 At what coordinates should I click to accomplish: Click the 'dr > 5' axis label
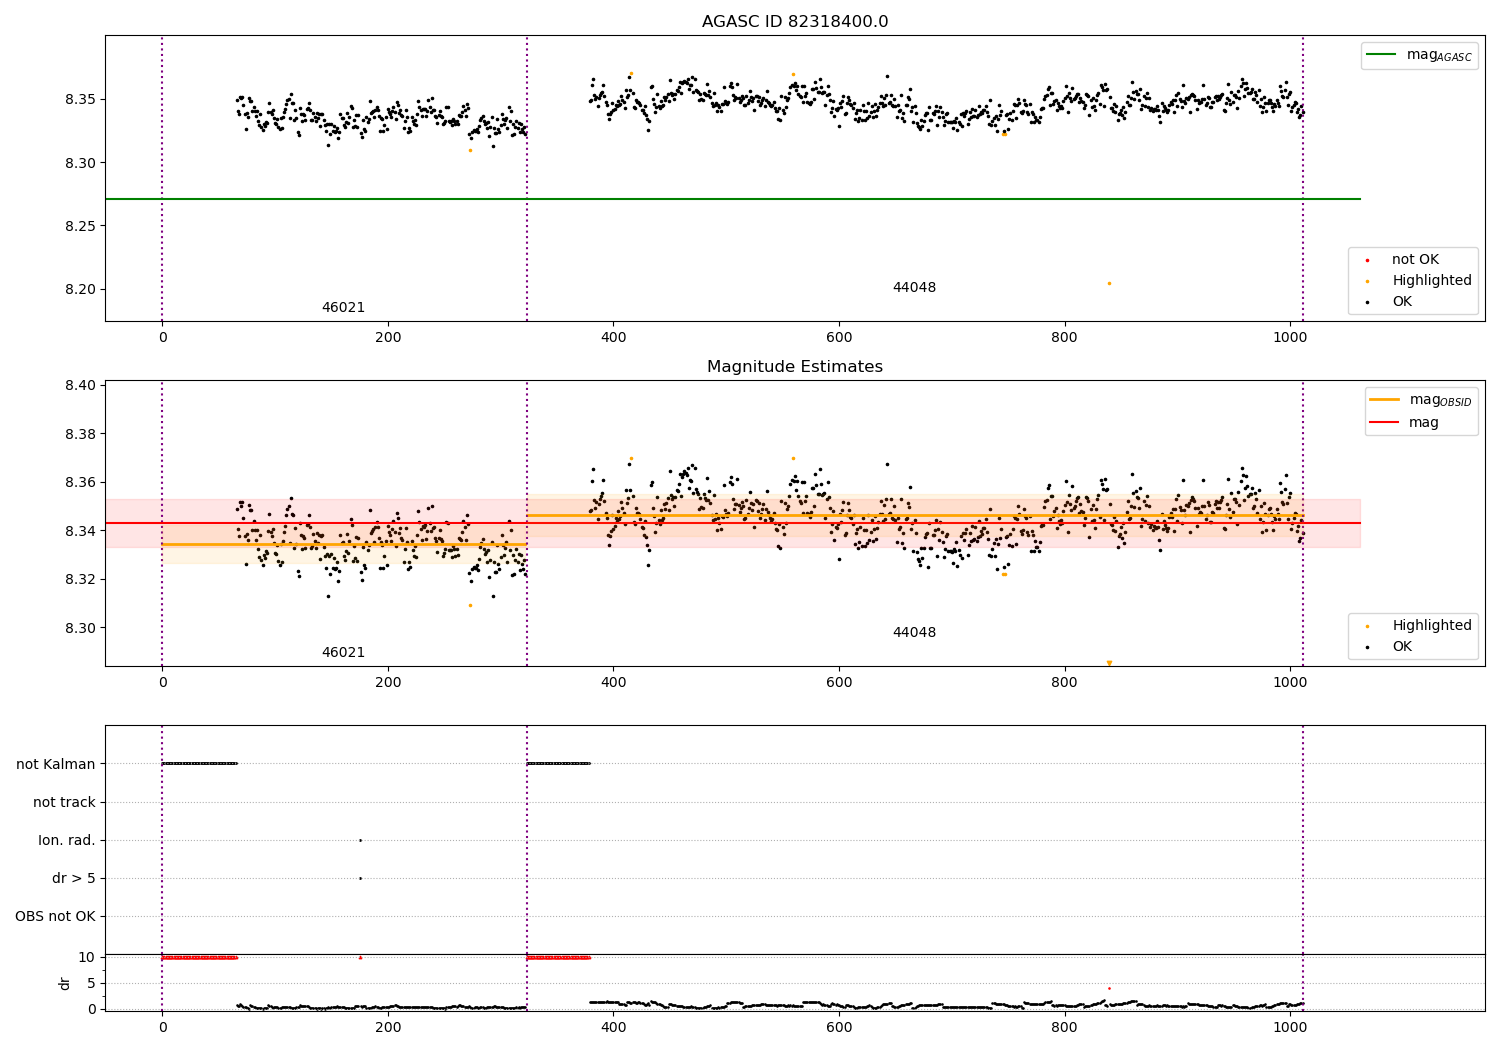(74, 878)
